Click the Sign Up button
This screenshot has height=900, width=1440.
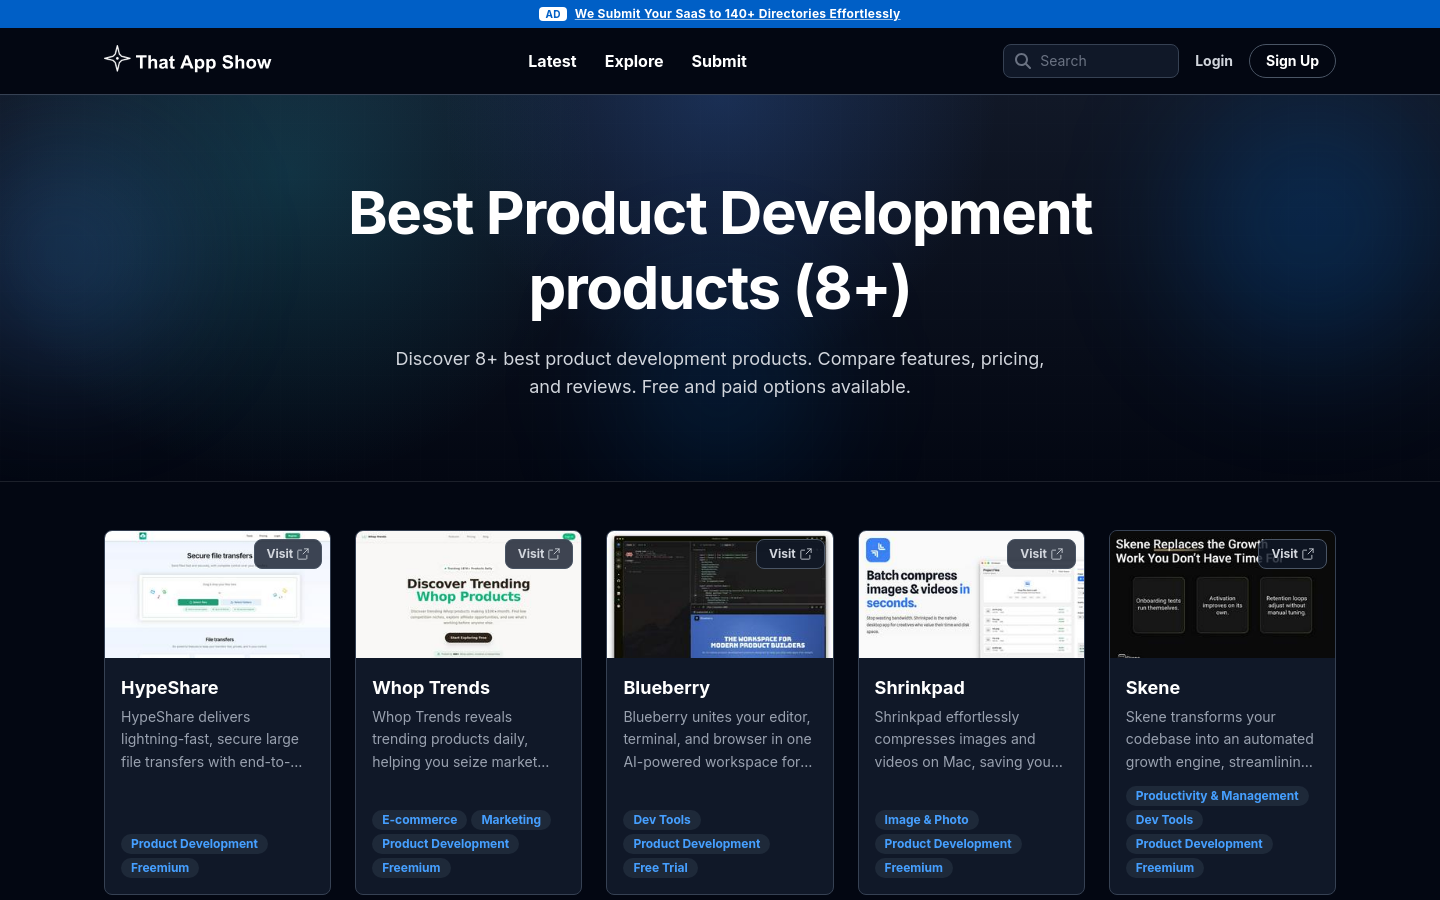[x=1292, y=61]
